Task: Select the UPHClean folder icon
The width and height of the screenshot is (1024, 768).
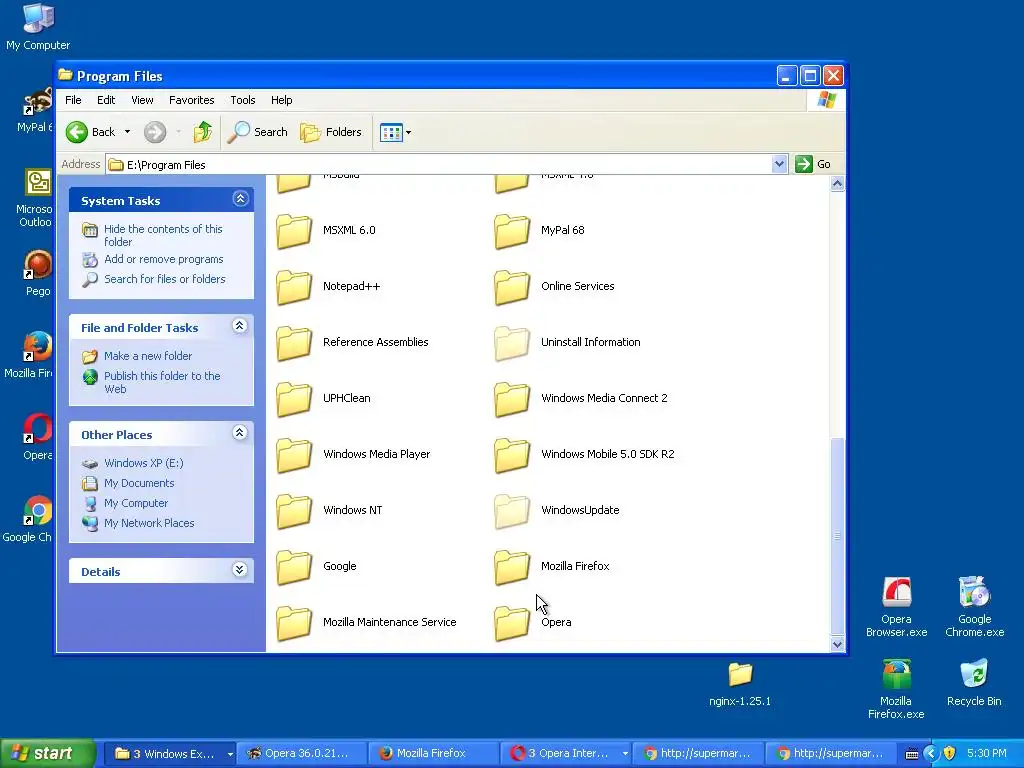Action: click(294, 399)
